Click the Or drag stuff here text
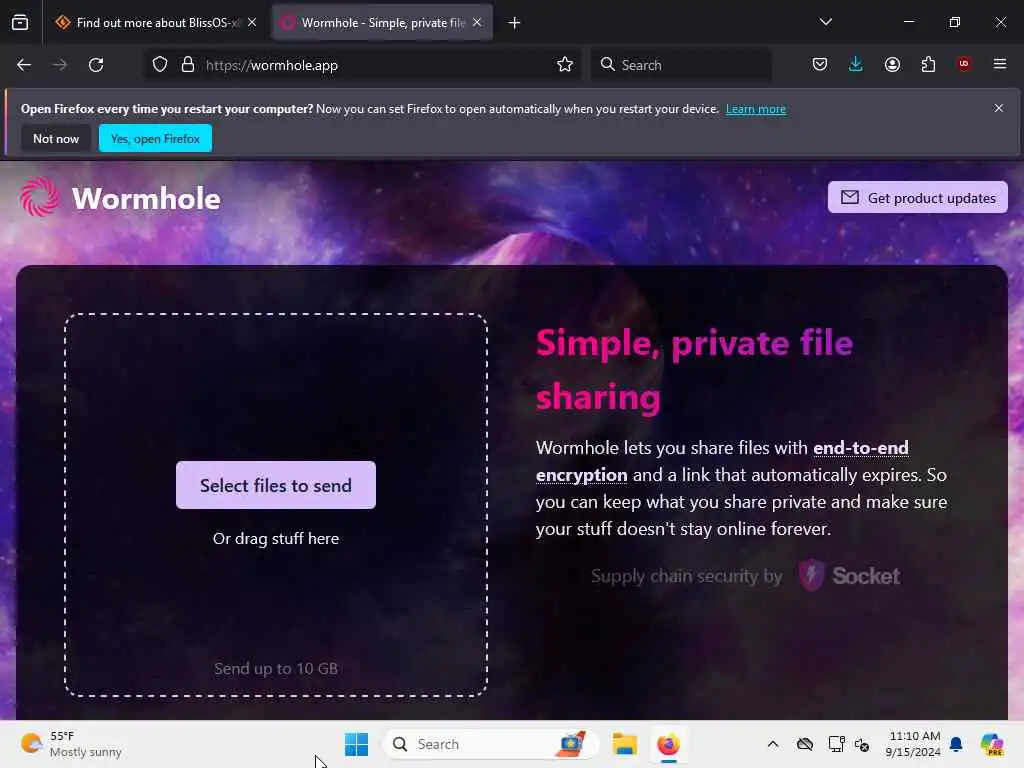Screen dimensions: 1024x768 [276, 539]
